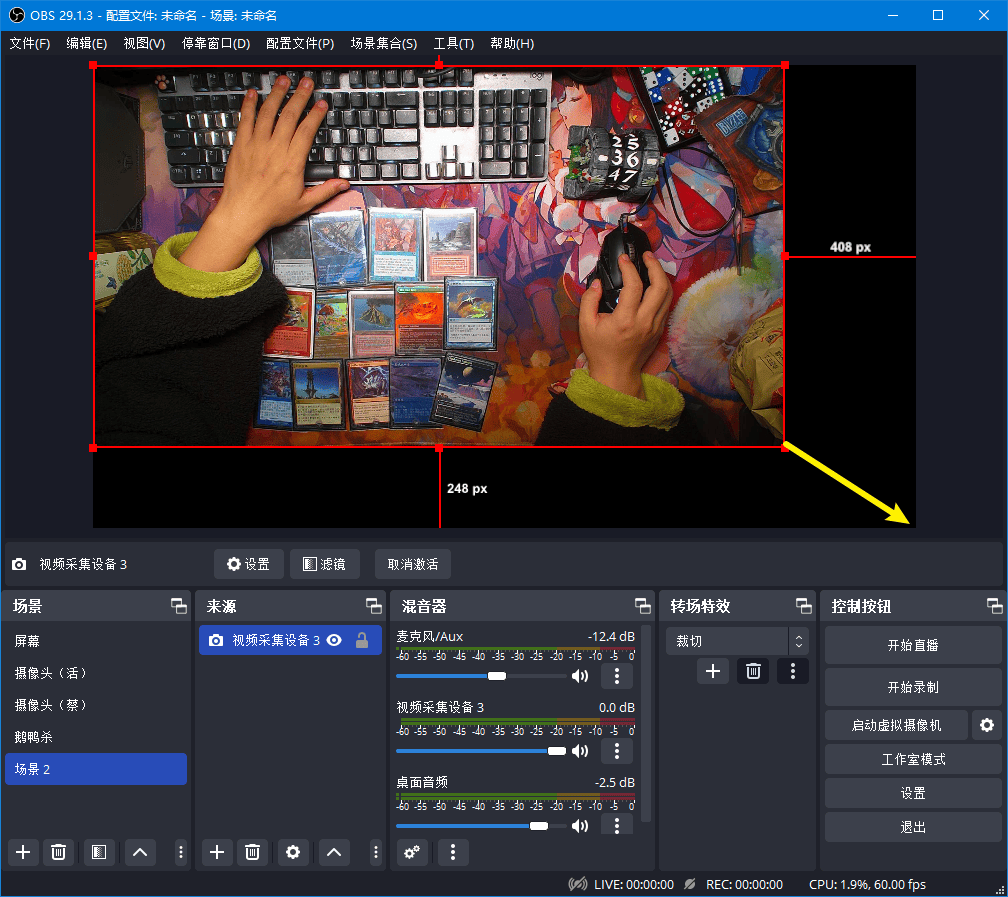Open the 视图(V) menu

pos(144,44)
